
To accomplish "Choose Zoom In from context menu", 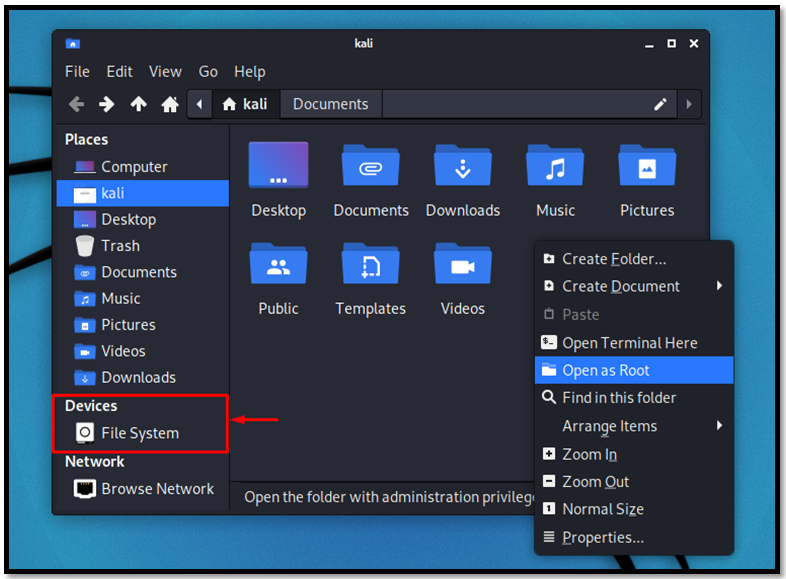I will [x=634, y=454].
